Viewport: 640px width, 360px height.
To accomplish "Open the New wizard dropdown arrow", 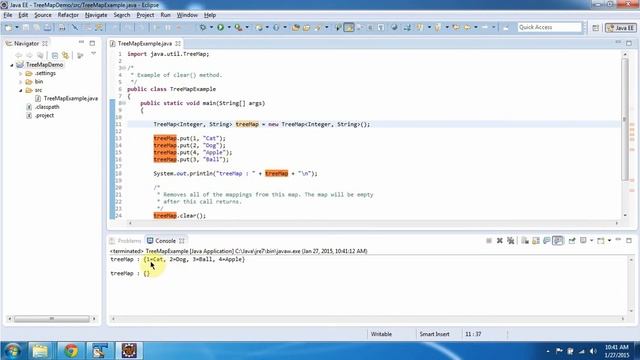I will [17, 27].
